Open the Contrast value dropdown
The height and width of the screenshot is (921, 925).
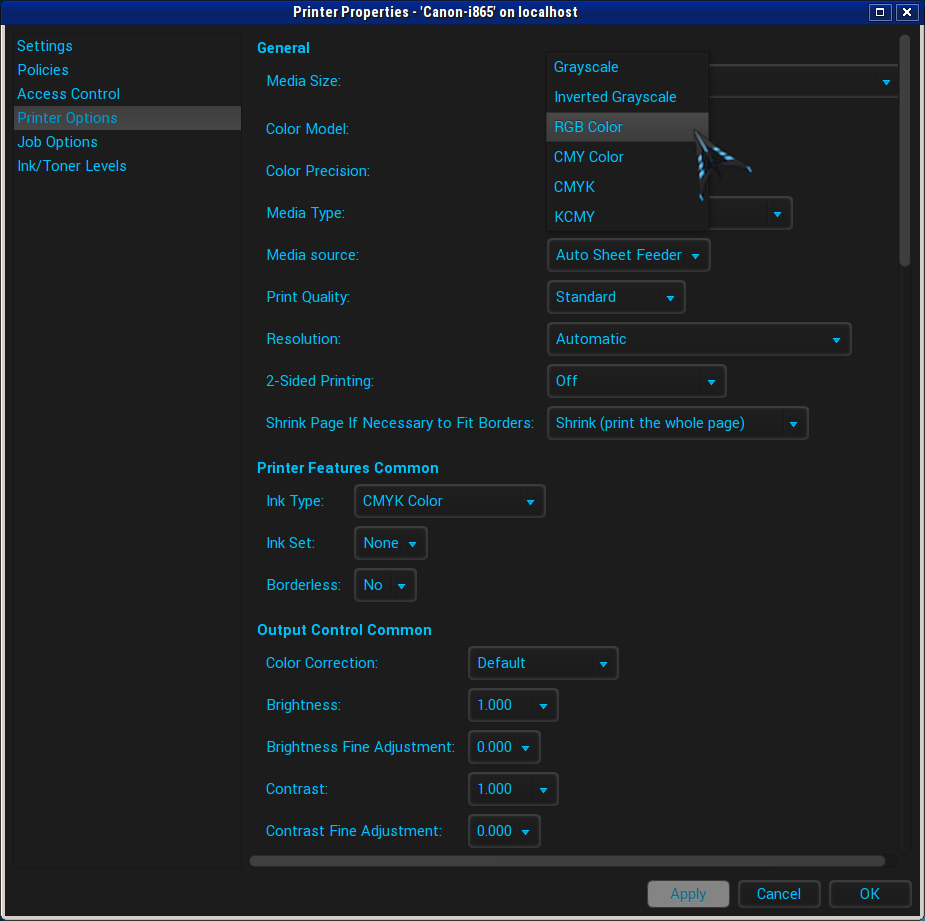[x=513, y=789]
